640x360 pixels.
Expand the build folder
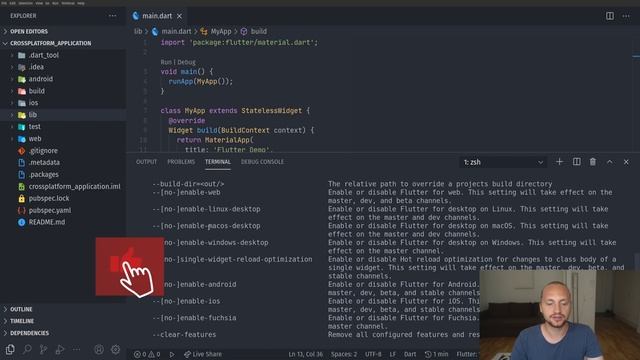click(x=63, y=91)
